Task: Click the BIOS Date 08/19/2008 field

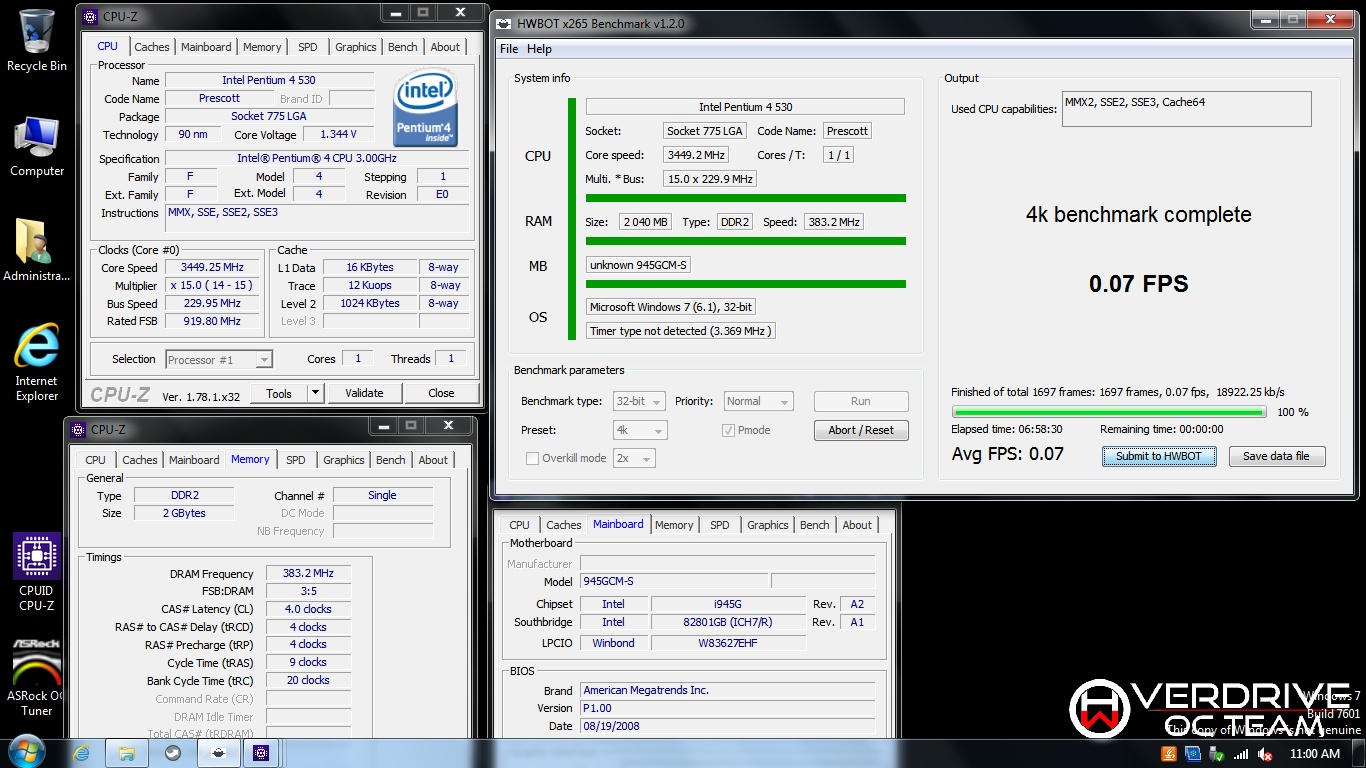Action: (x=727, y=726)
